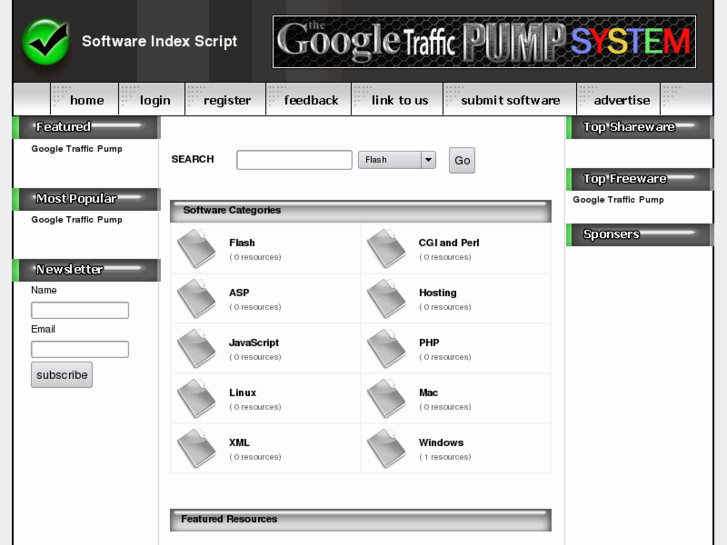Open the Hosting category folder icon
Screen dimensions: 727x545
(x=387, y=298)
